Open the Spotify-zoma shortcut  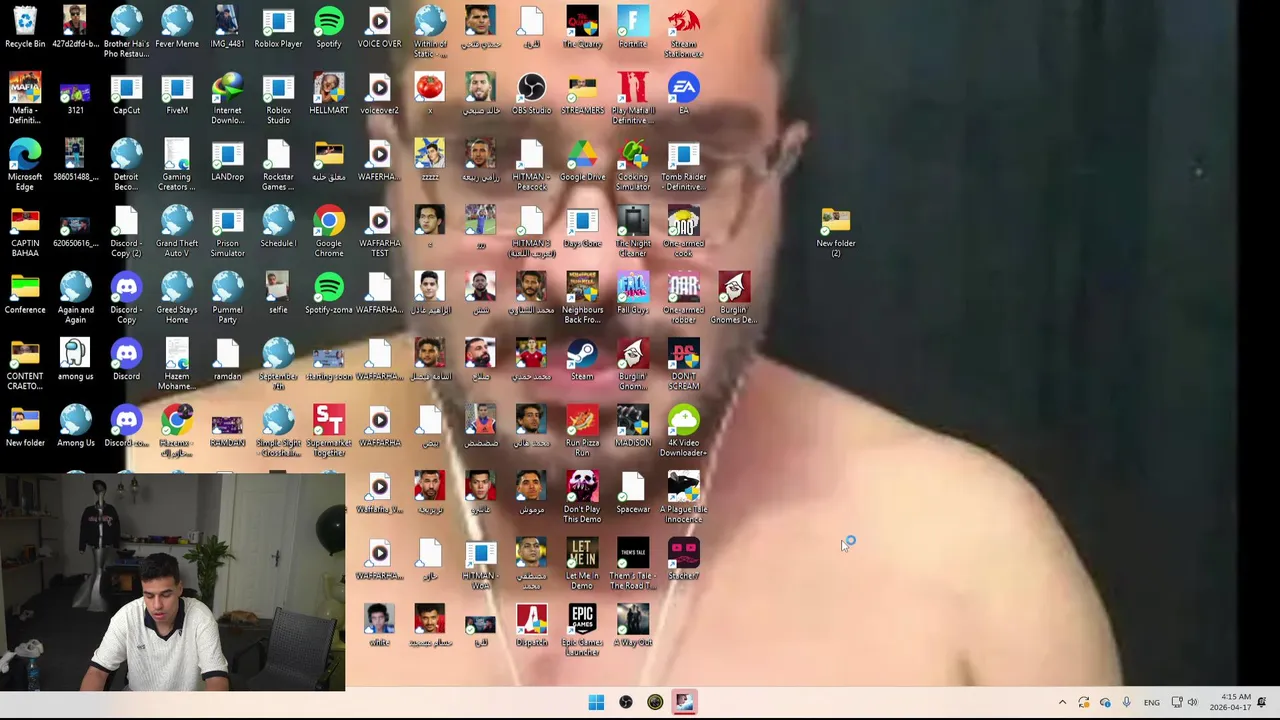coord(328,293)
